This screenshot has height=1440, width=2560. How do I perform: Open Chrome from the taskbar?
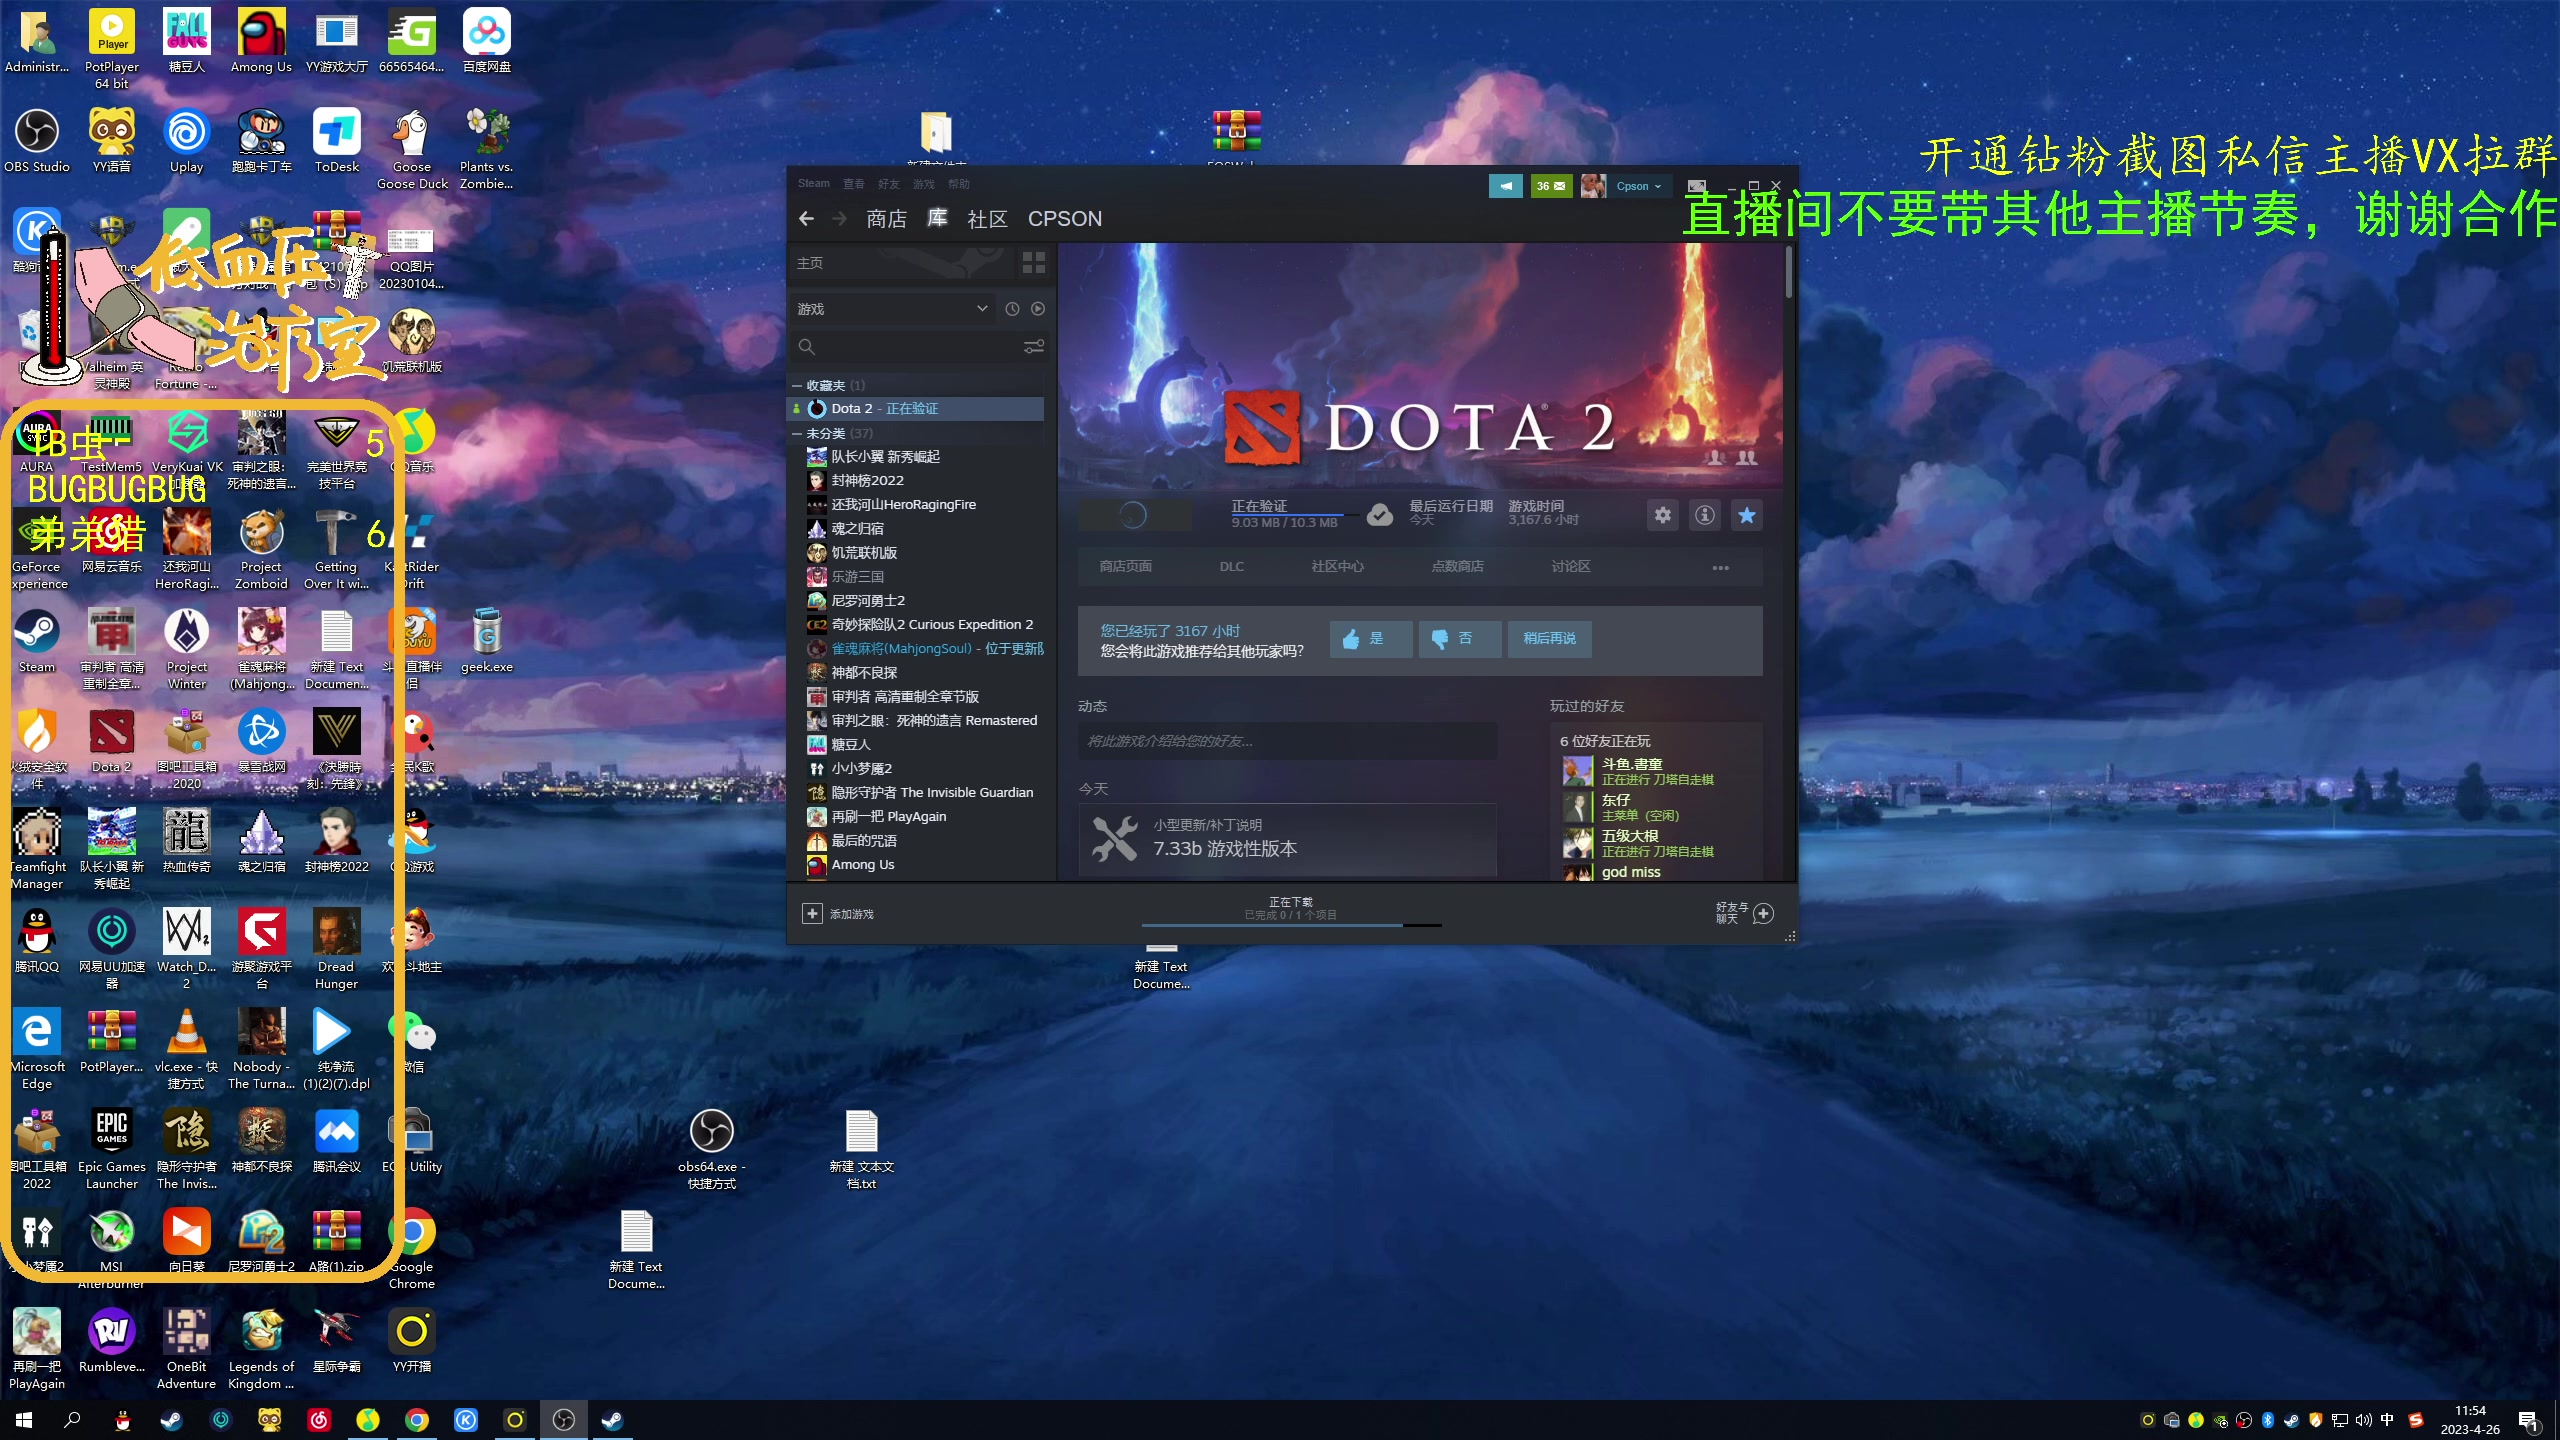417,1420
